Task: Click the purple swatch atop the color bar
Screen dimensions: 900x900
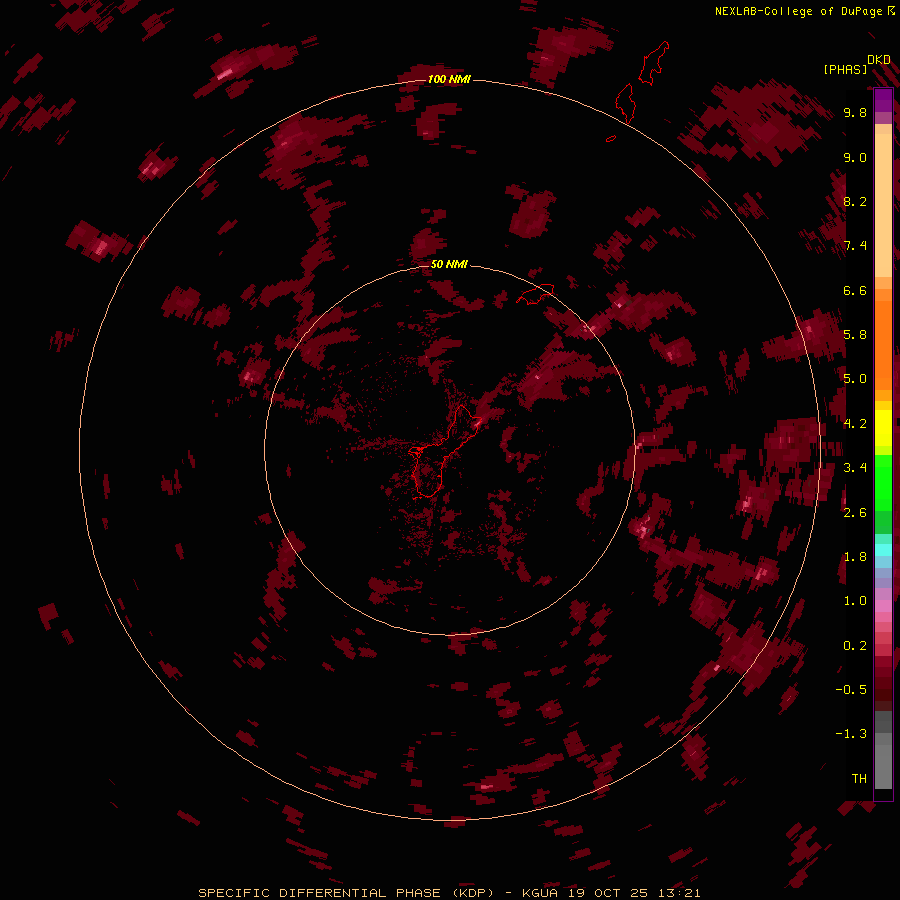Action: pos(883,100)
